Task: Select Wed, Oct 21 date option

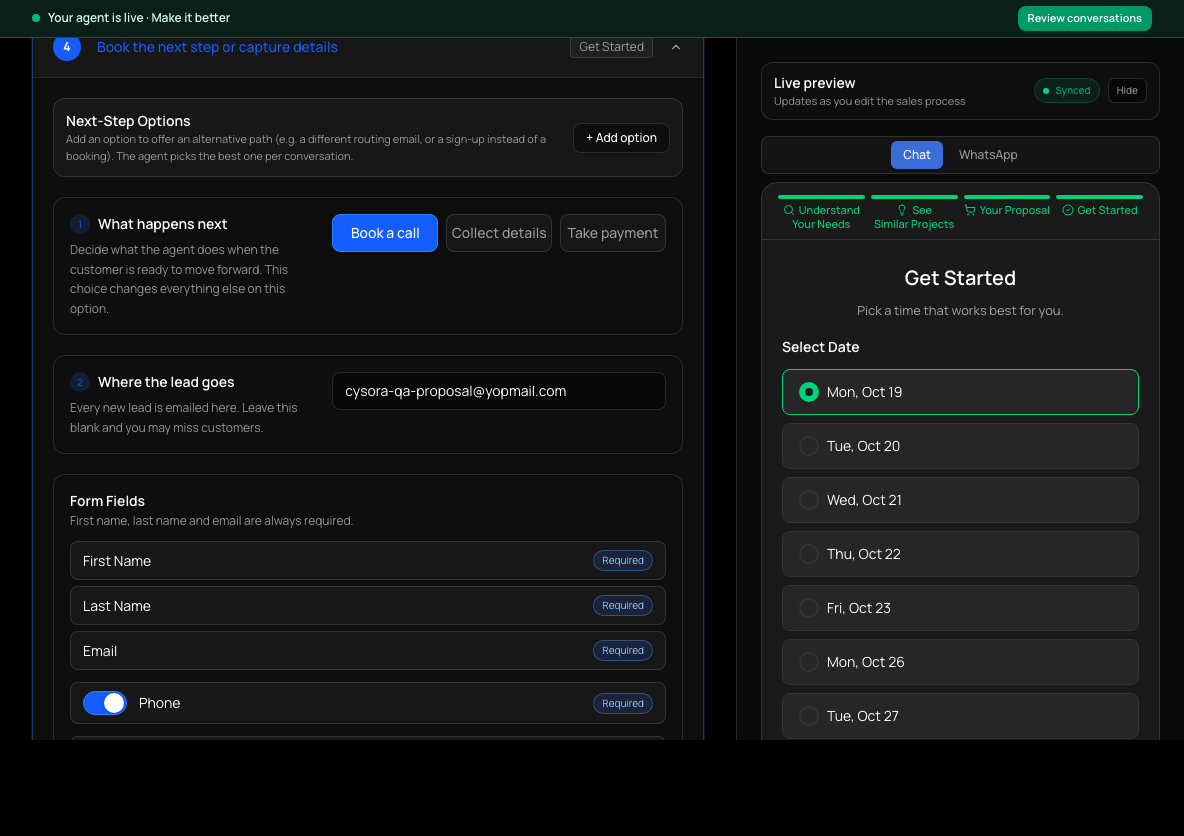Action: click(960, 500)
